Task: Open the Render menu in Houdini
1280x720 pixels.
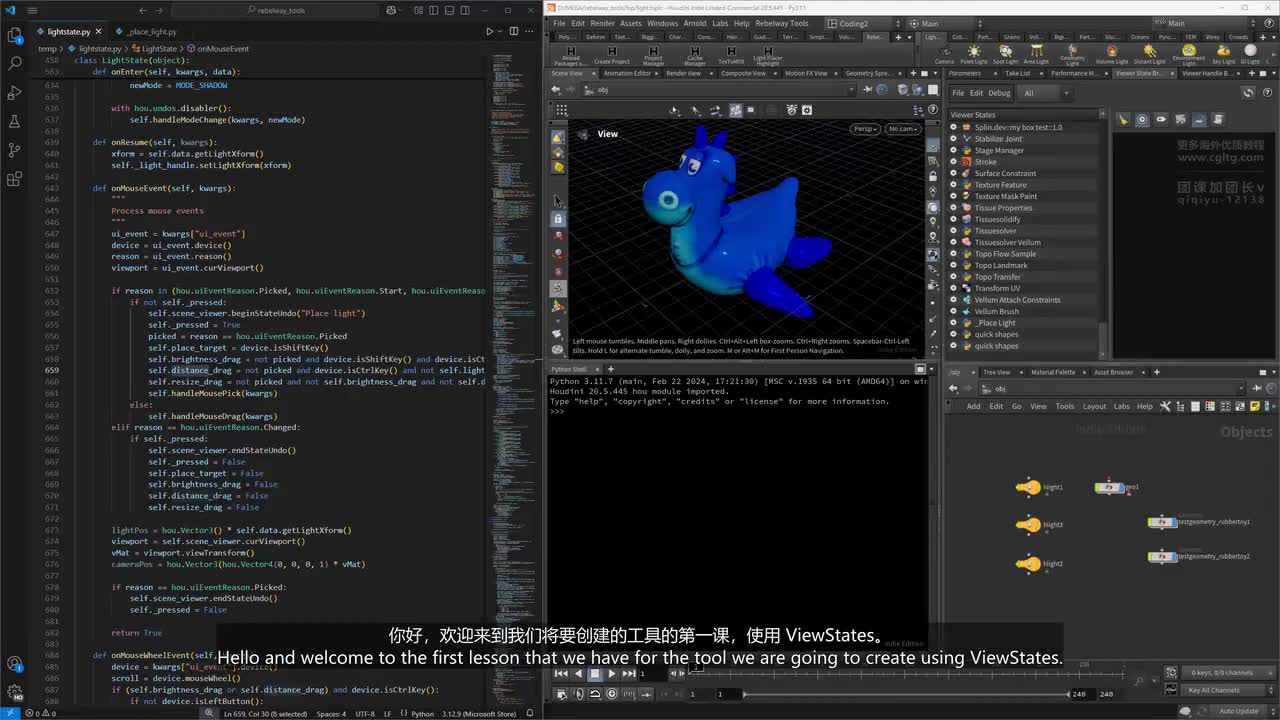Action: click(602, 23)
